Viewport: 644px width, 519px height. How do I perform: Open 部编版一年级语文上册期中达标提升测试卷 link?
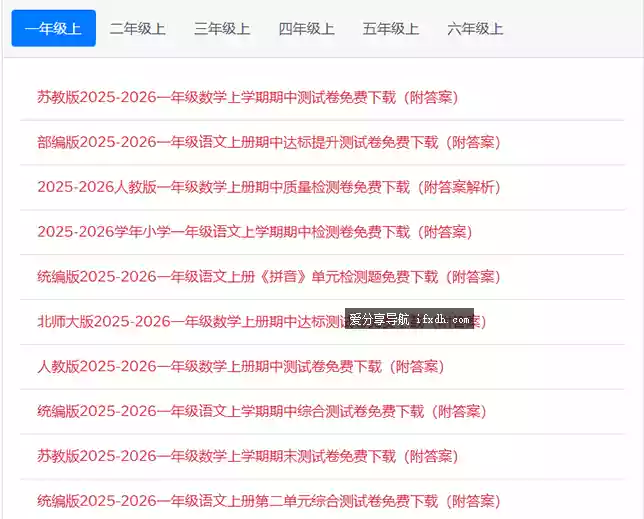[269, 142]
